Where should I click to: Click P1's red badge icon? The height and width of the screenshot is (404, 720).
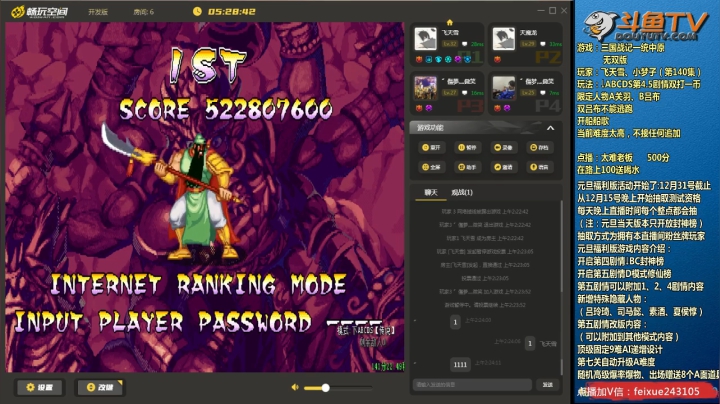click(x=419, y=59)
